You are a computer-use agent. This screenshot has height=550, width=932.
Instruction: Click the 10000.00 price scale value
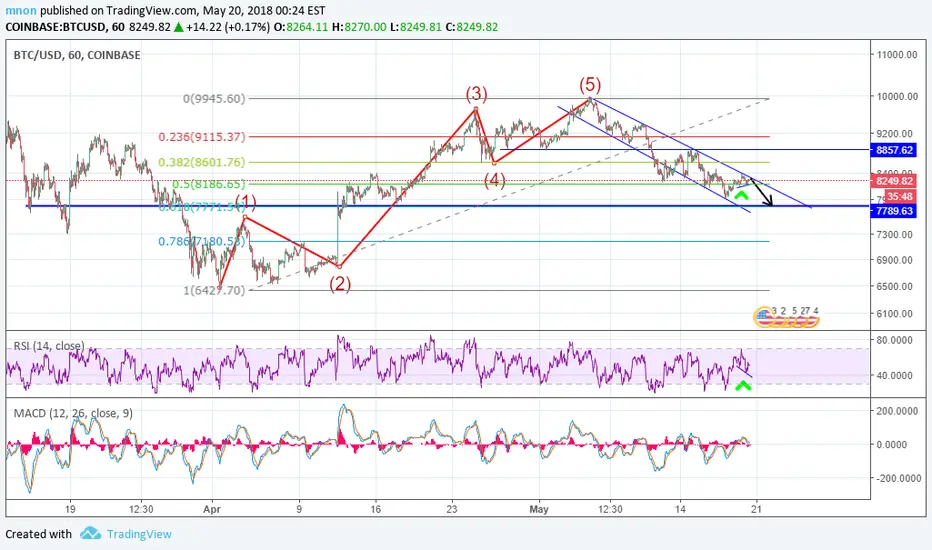click(x=897, y=96)
